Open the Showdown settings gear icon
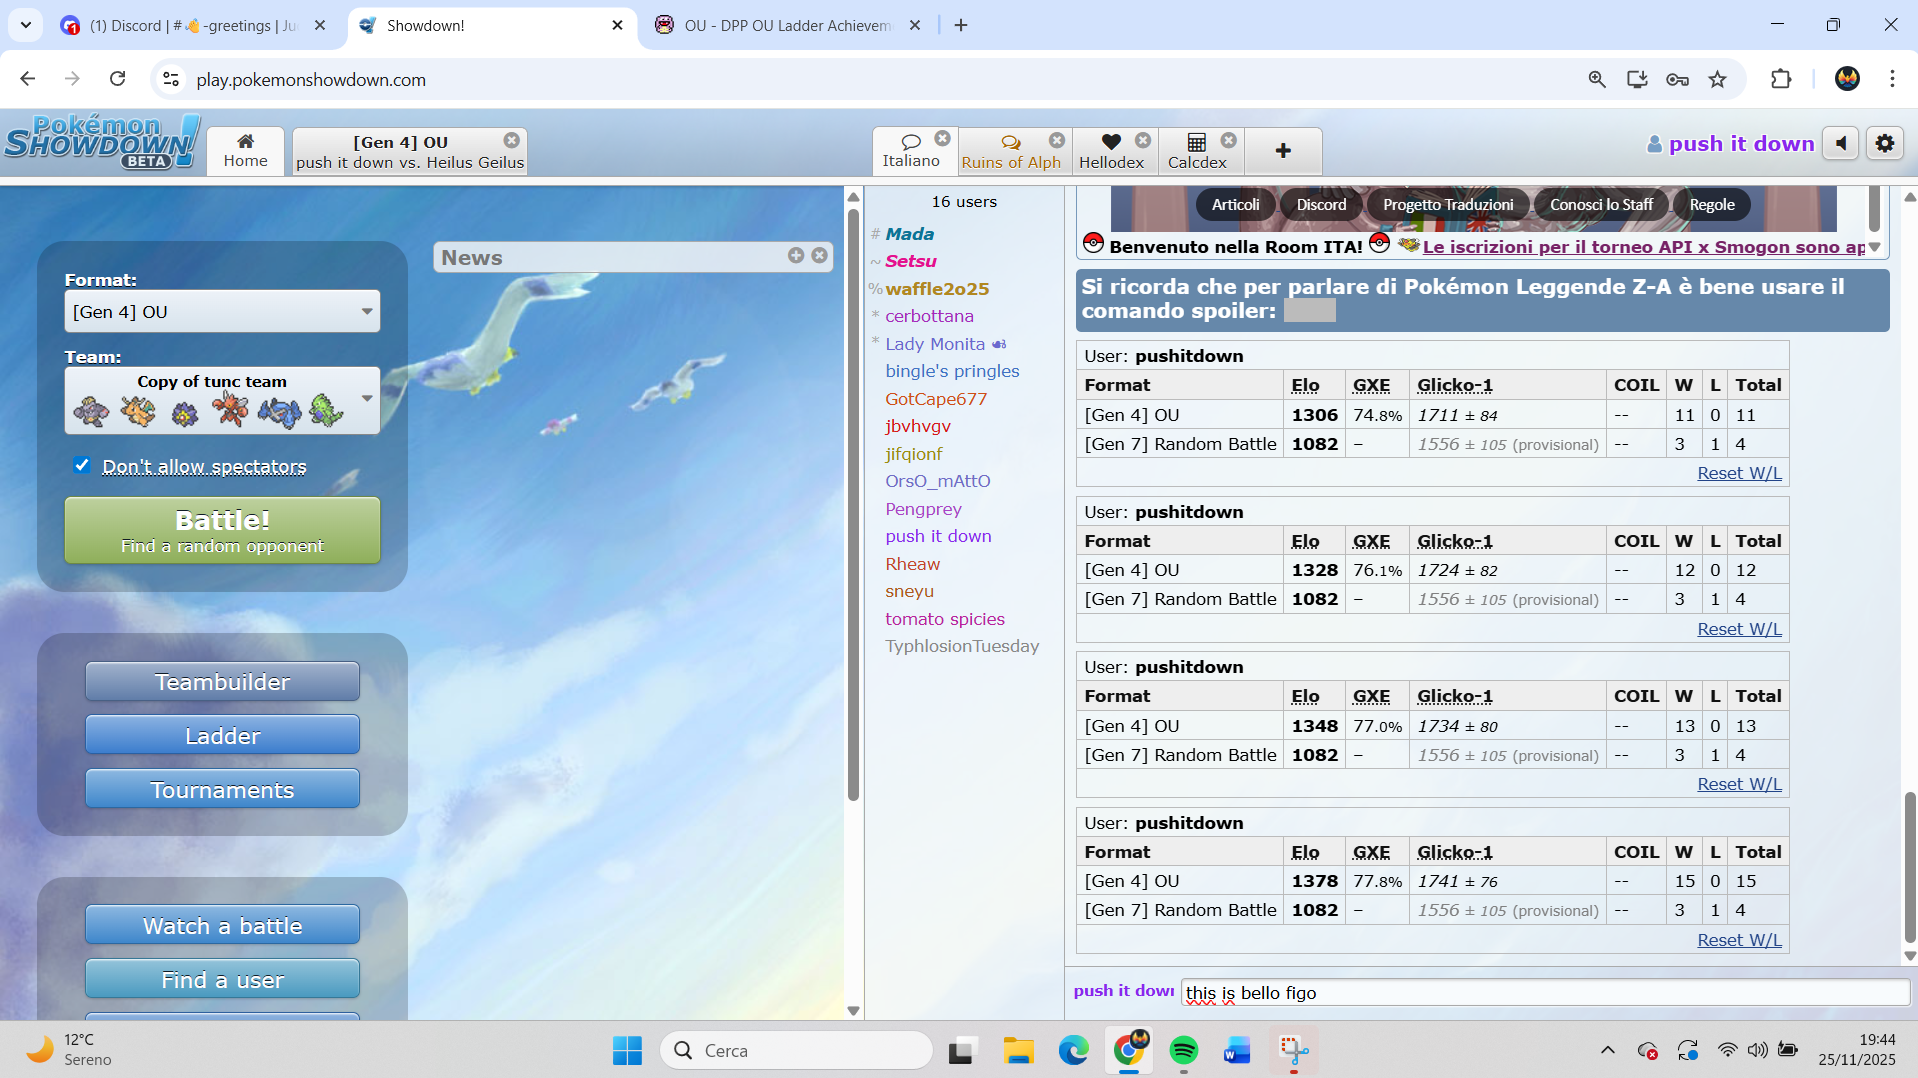Viewport: 1918px width, 1078px height. pyautogui.click(x=1884, y=144)
